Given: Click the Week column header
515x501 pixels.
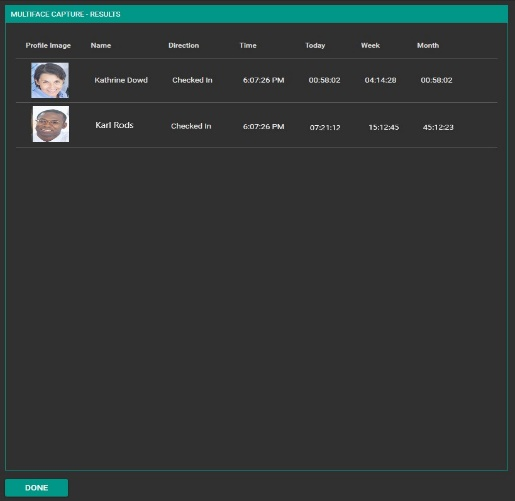Looking at the screenshot, I should (370, 45).
